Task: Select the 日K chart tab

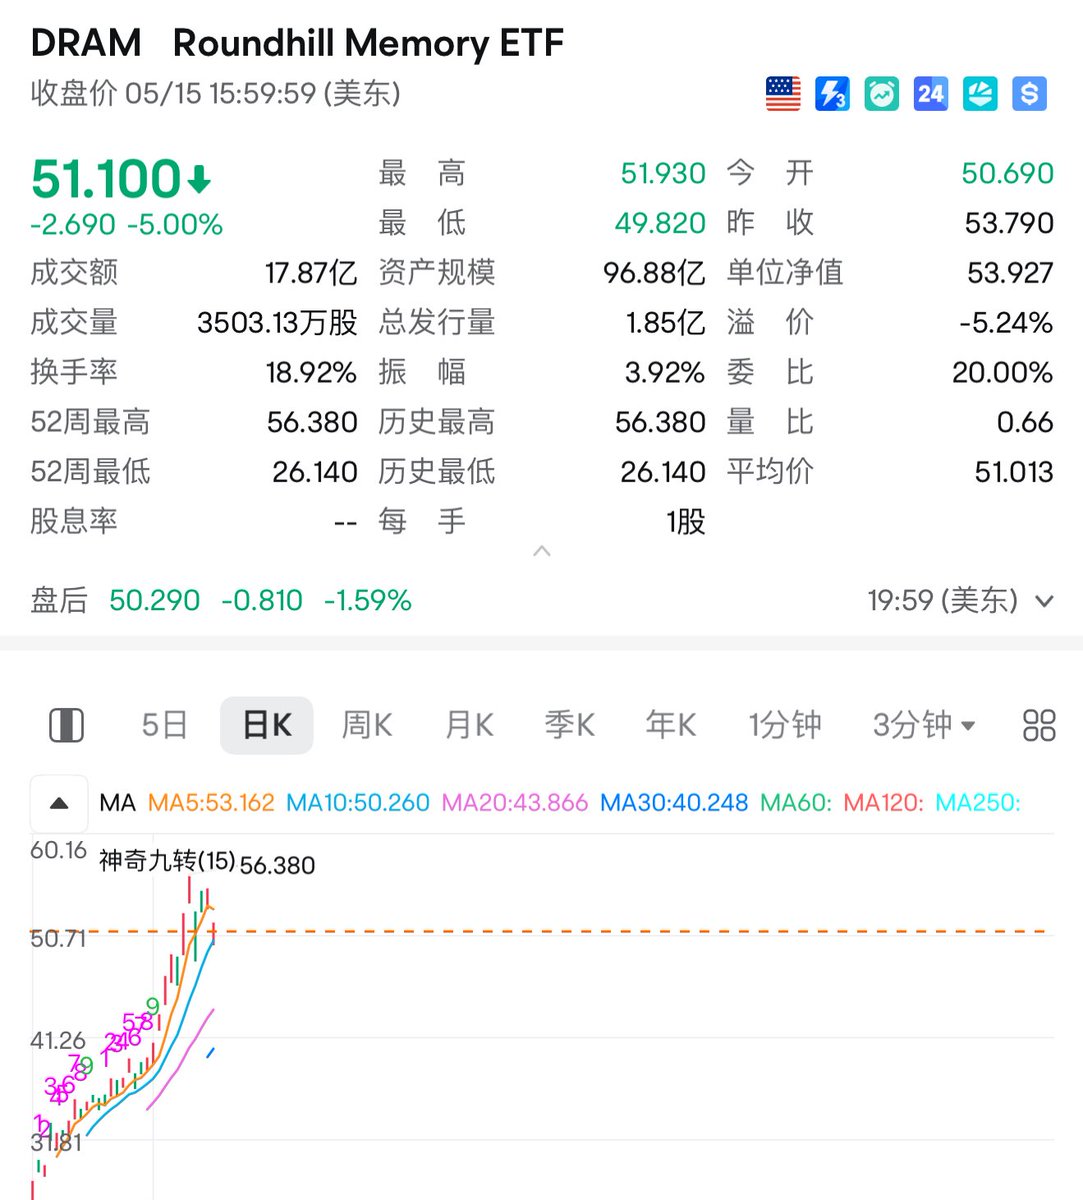Action: 267,724
